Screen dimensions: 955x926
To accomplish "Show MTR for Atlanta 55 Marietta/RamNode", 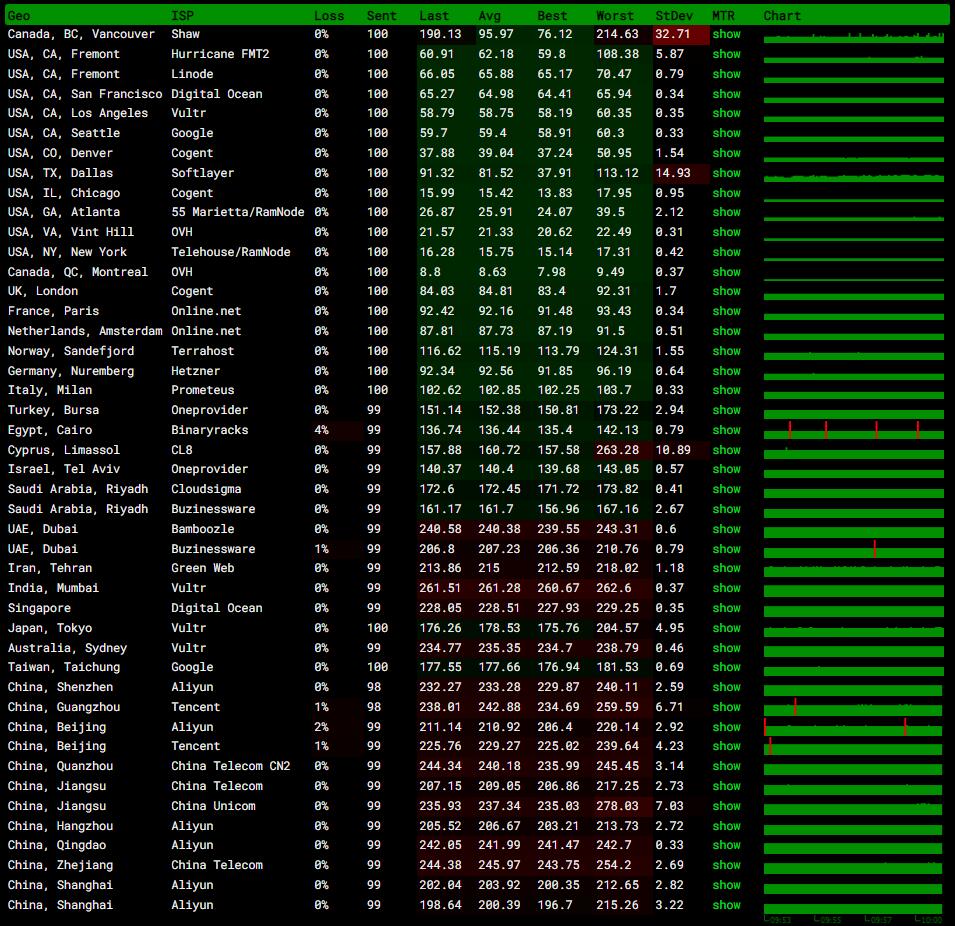I will [727, 213].
